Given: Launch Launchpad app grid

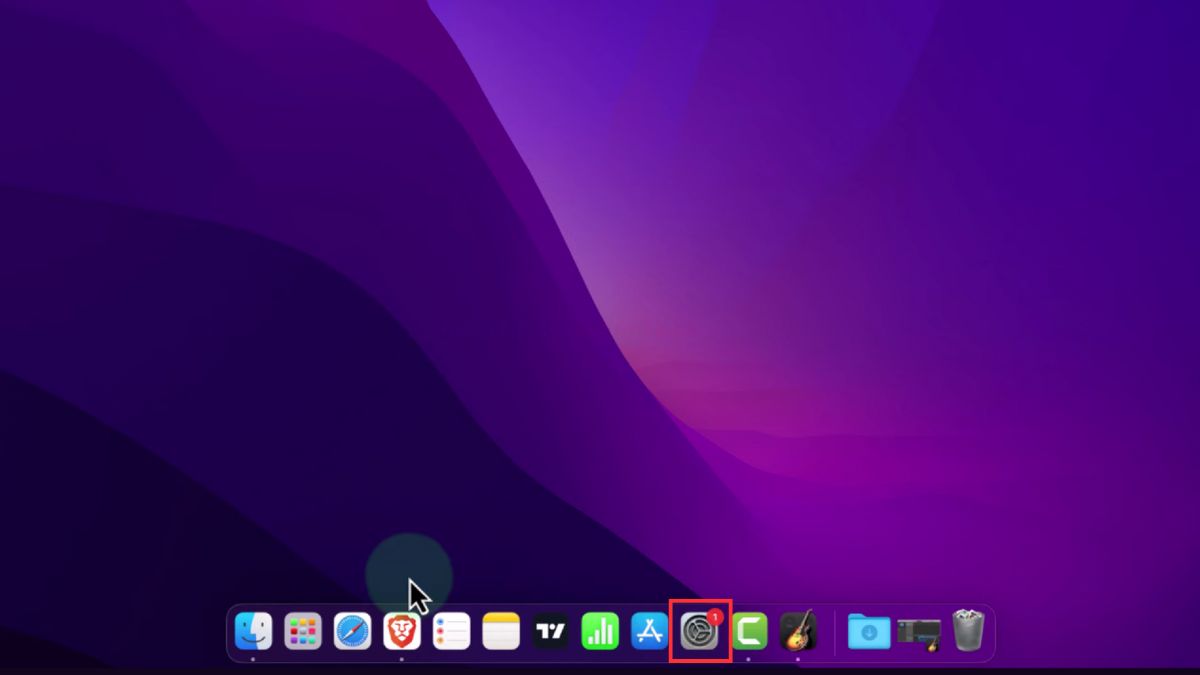Looking at the screenshot, I should click(302, 632).
